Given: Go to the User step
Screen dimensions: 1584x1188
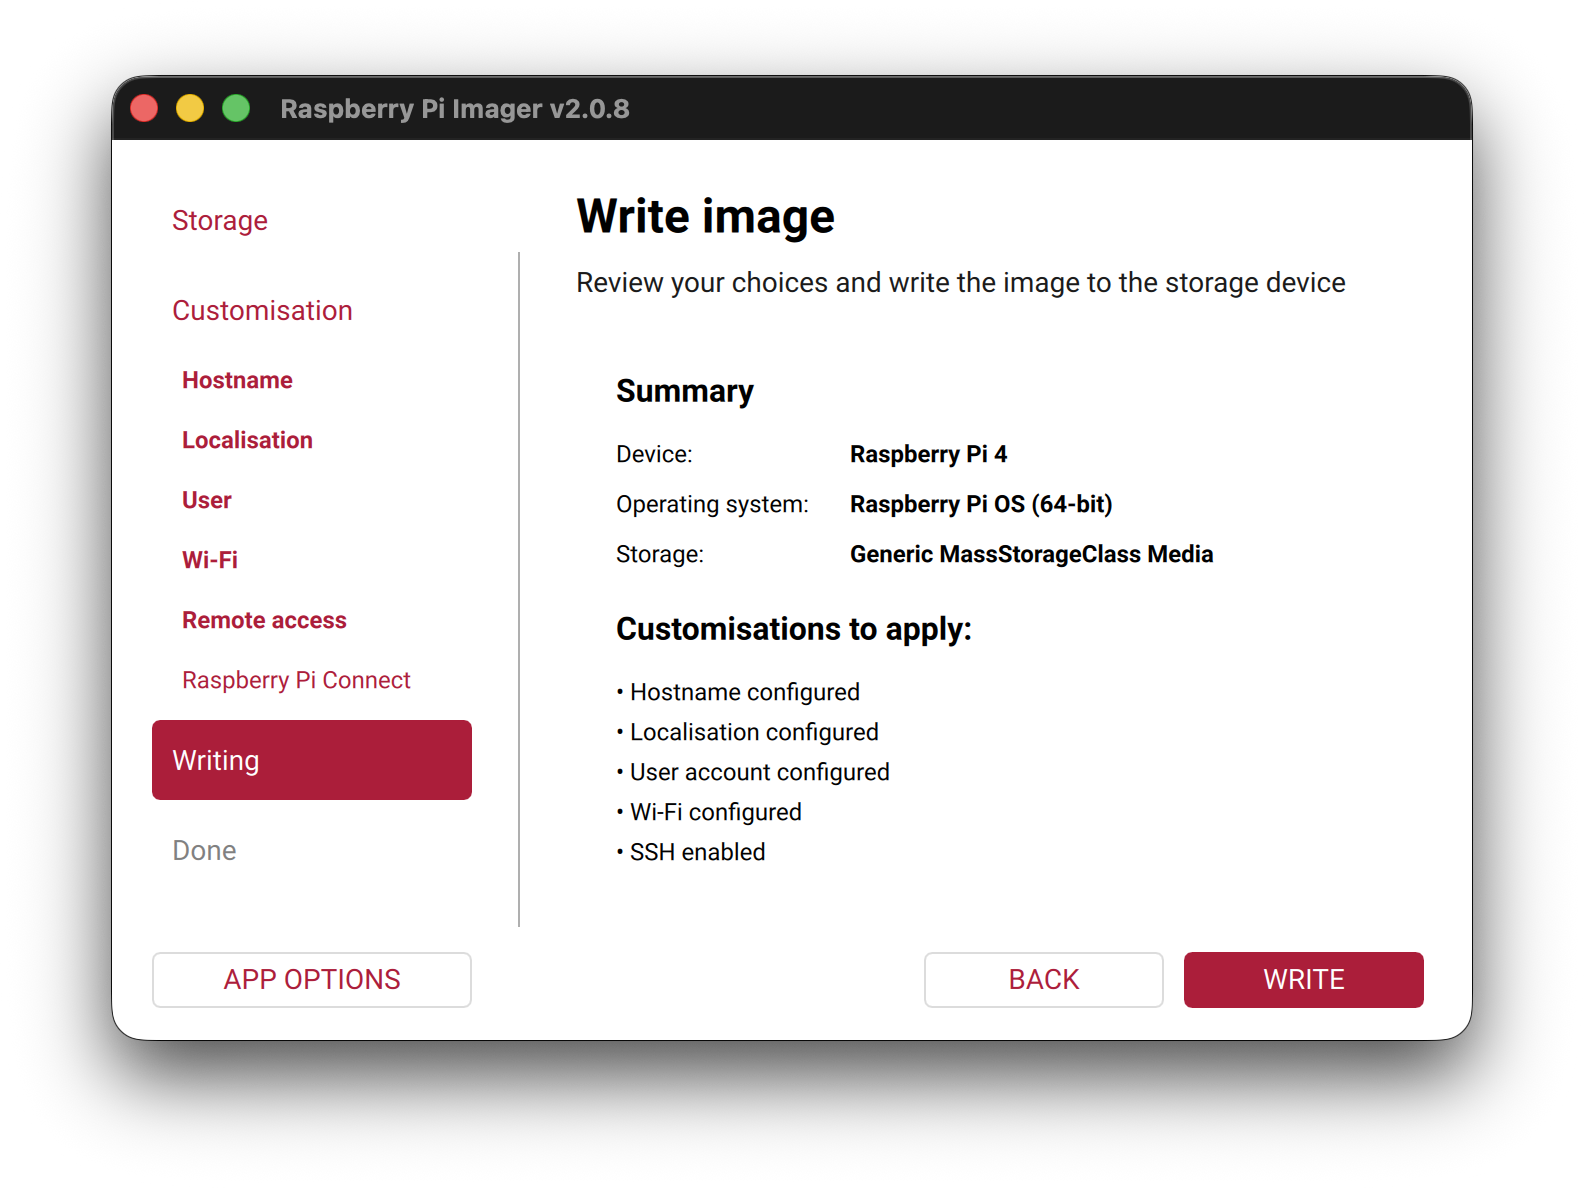Looking at the screenshot, I should (x=206, y=500).
